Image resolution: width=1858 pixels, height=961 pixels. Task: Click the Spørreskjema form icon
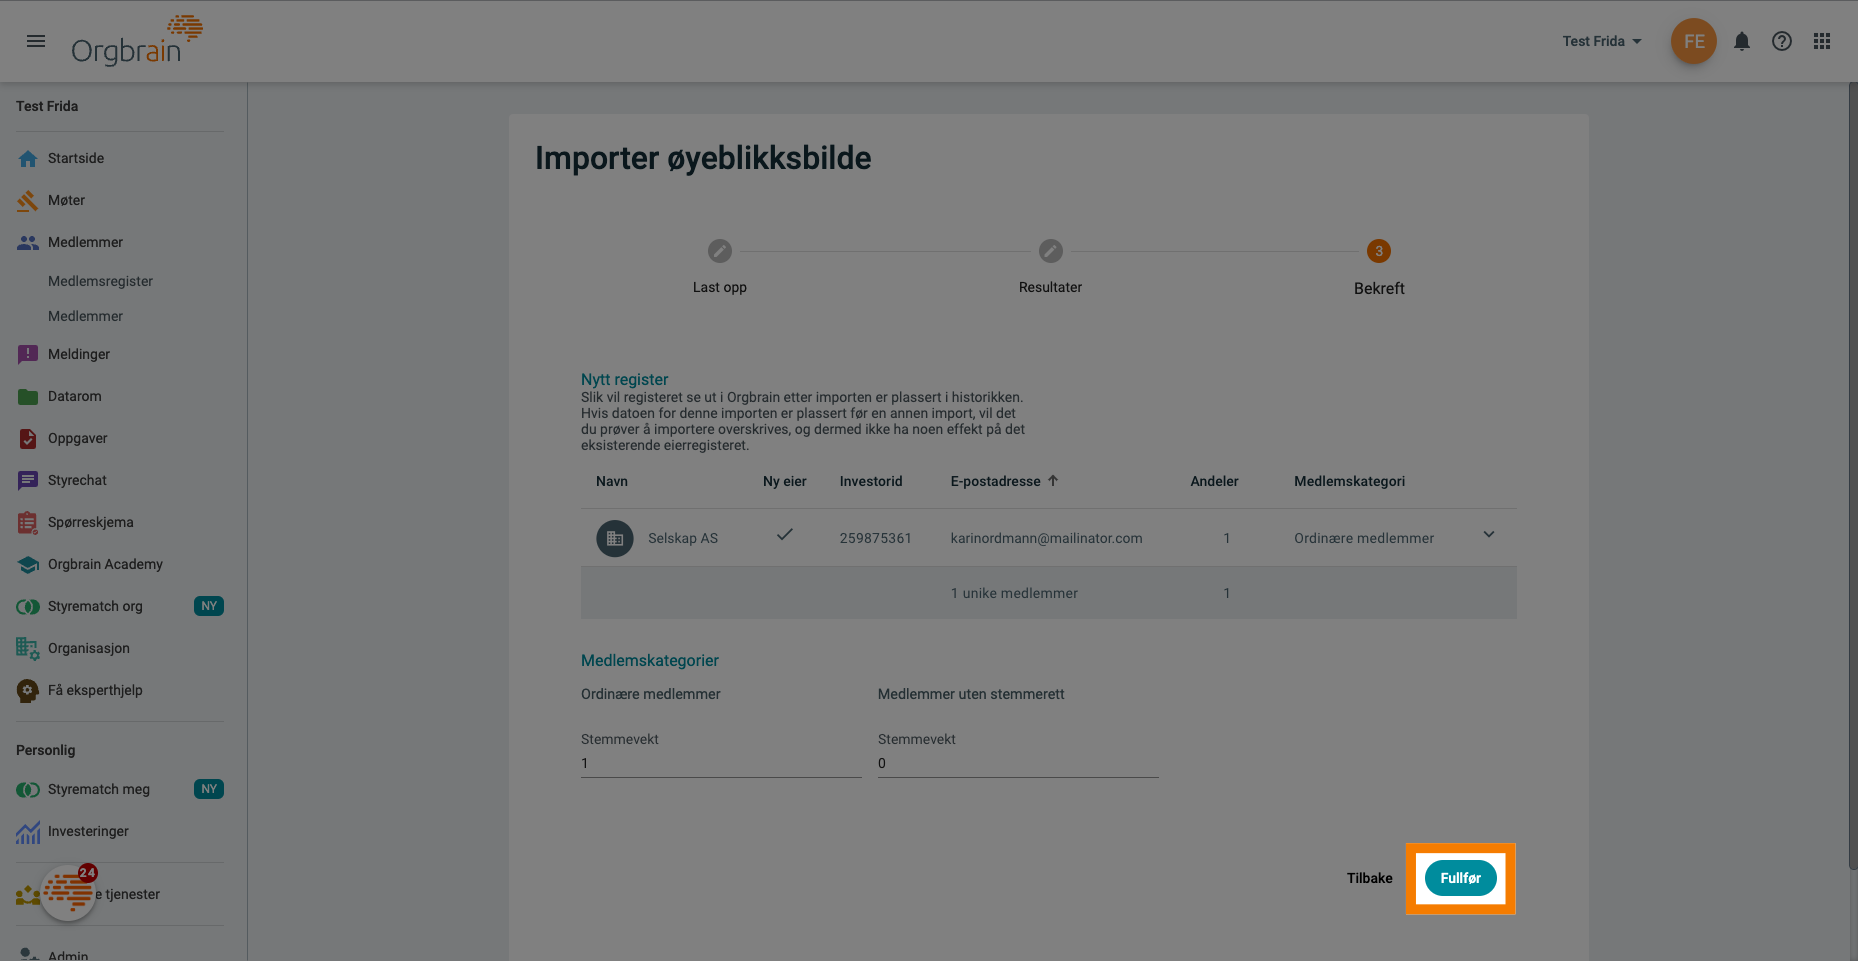28,522
